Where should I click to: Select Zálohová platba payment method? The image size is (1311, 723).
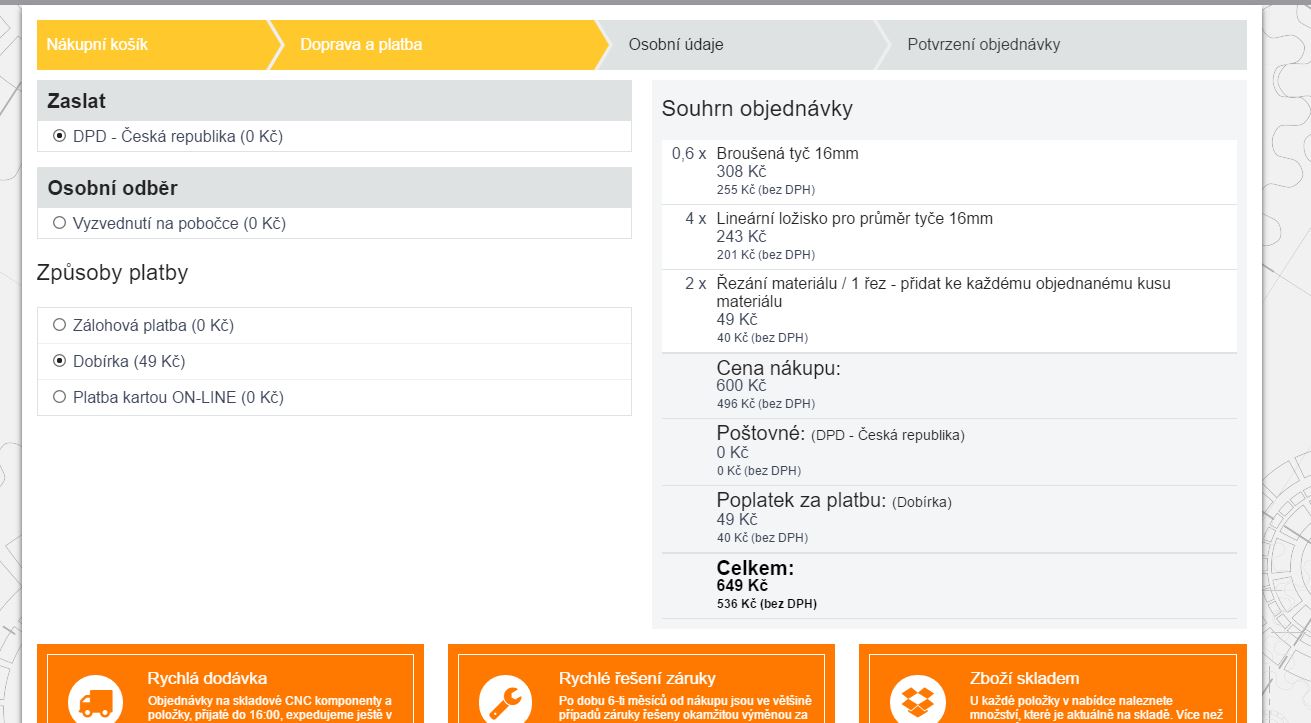(x=60, y=325)
